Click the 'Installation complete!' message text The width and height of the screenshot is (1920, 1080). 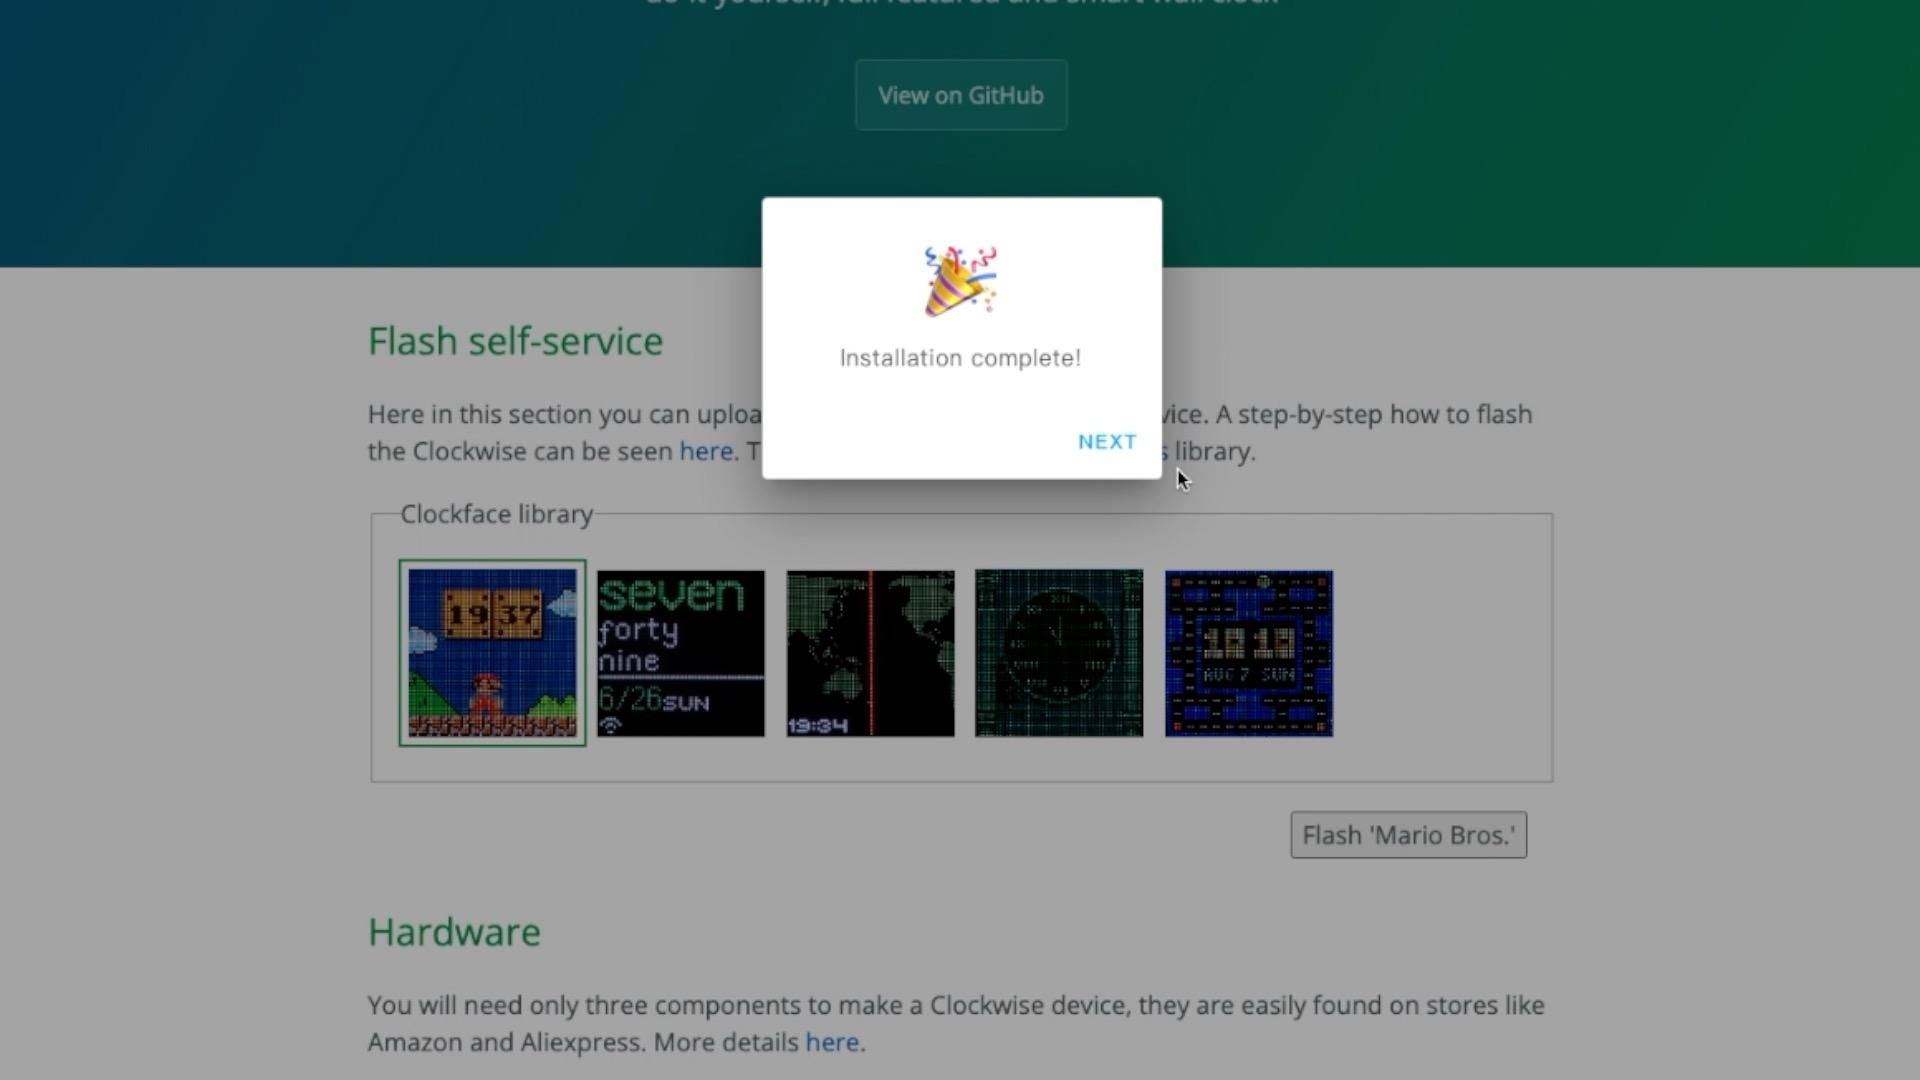960,358
